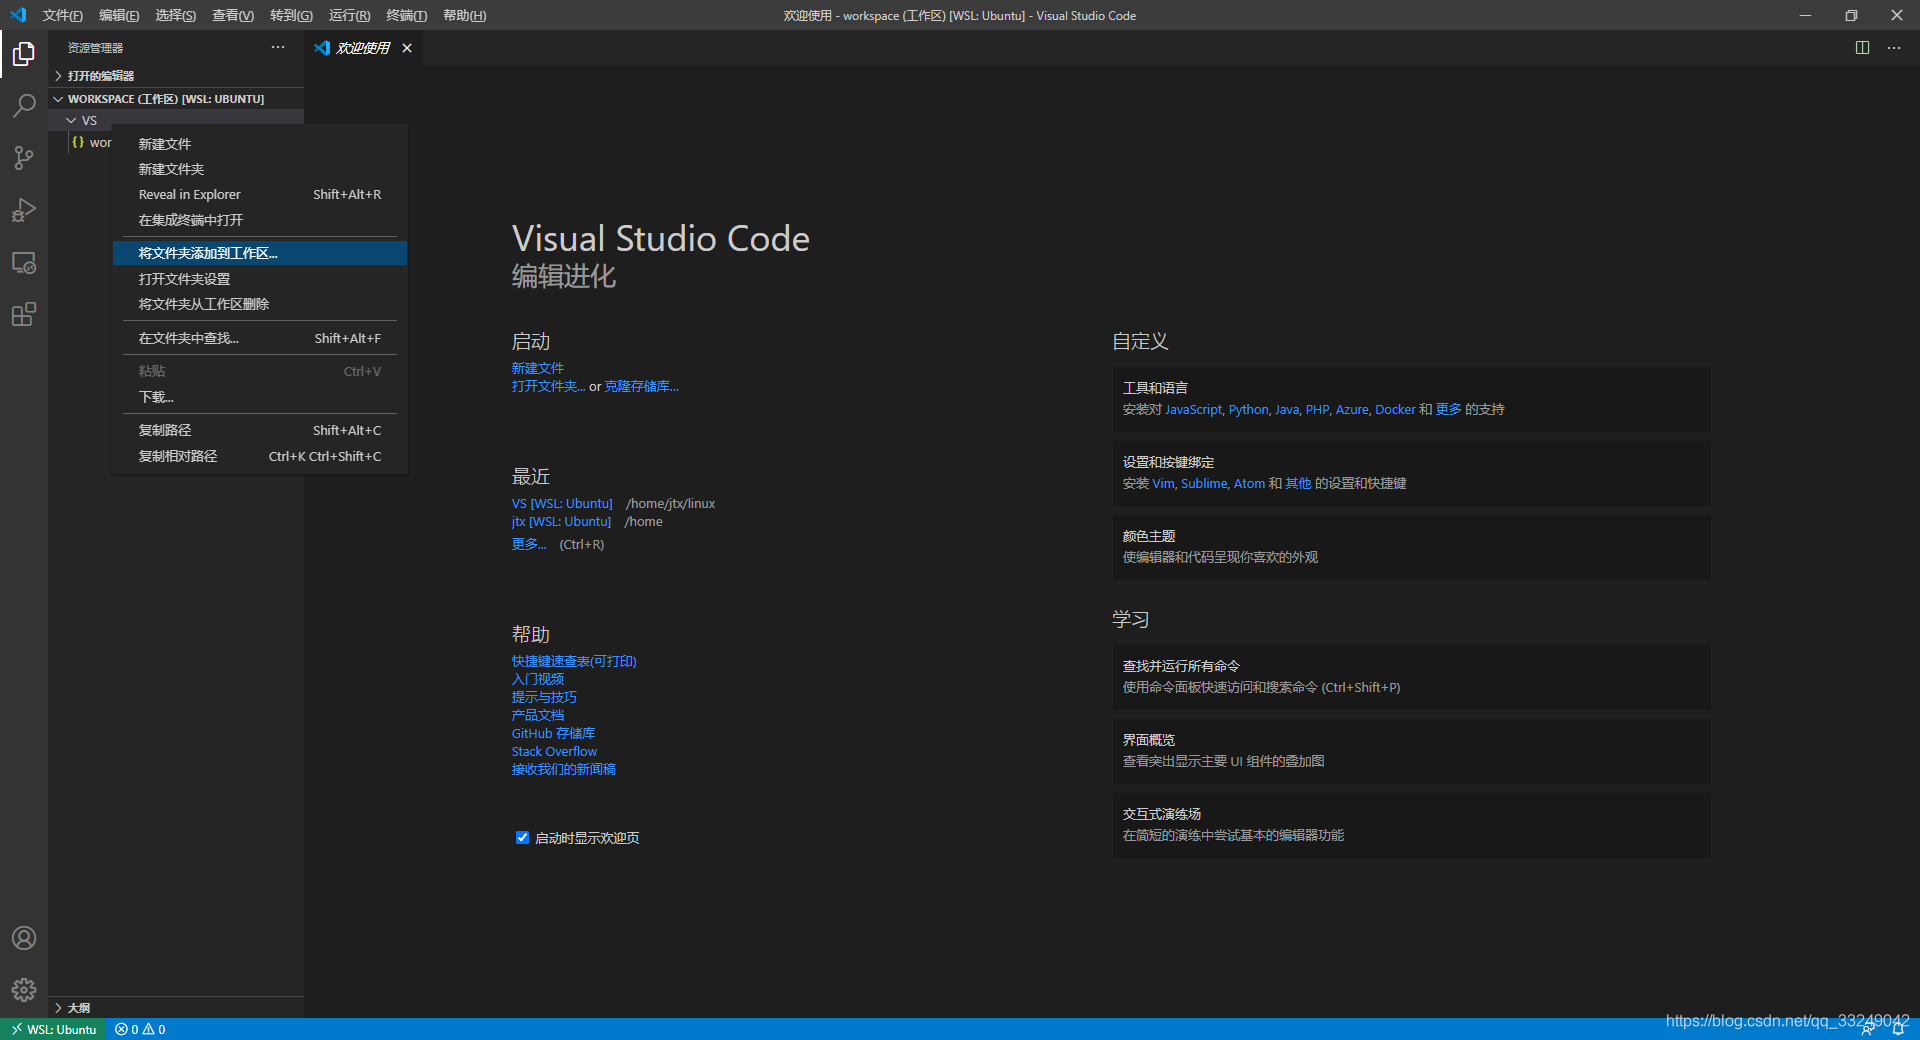1920x1040 pixels.
Task: Open the 交互式演练场 card
Action: 1411,825
